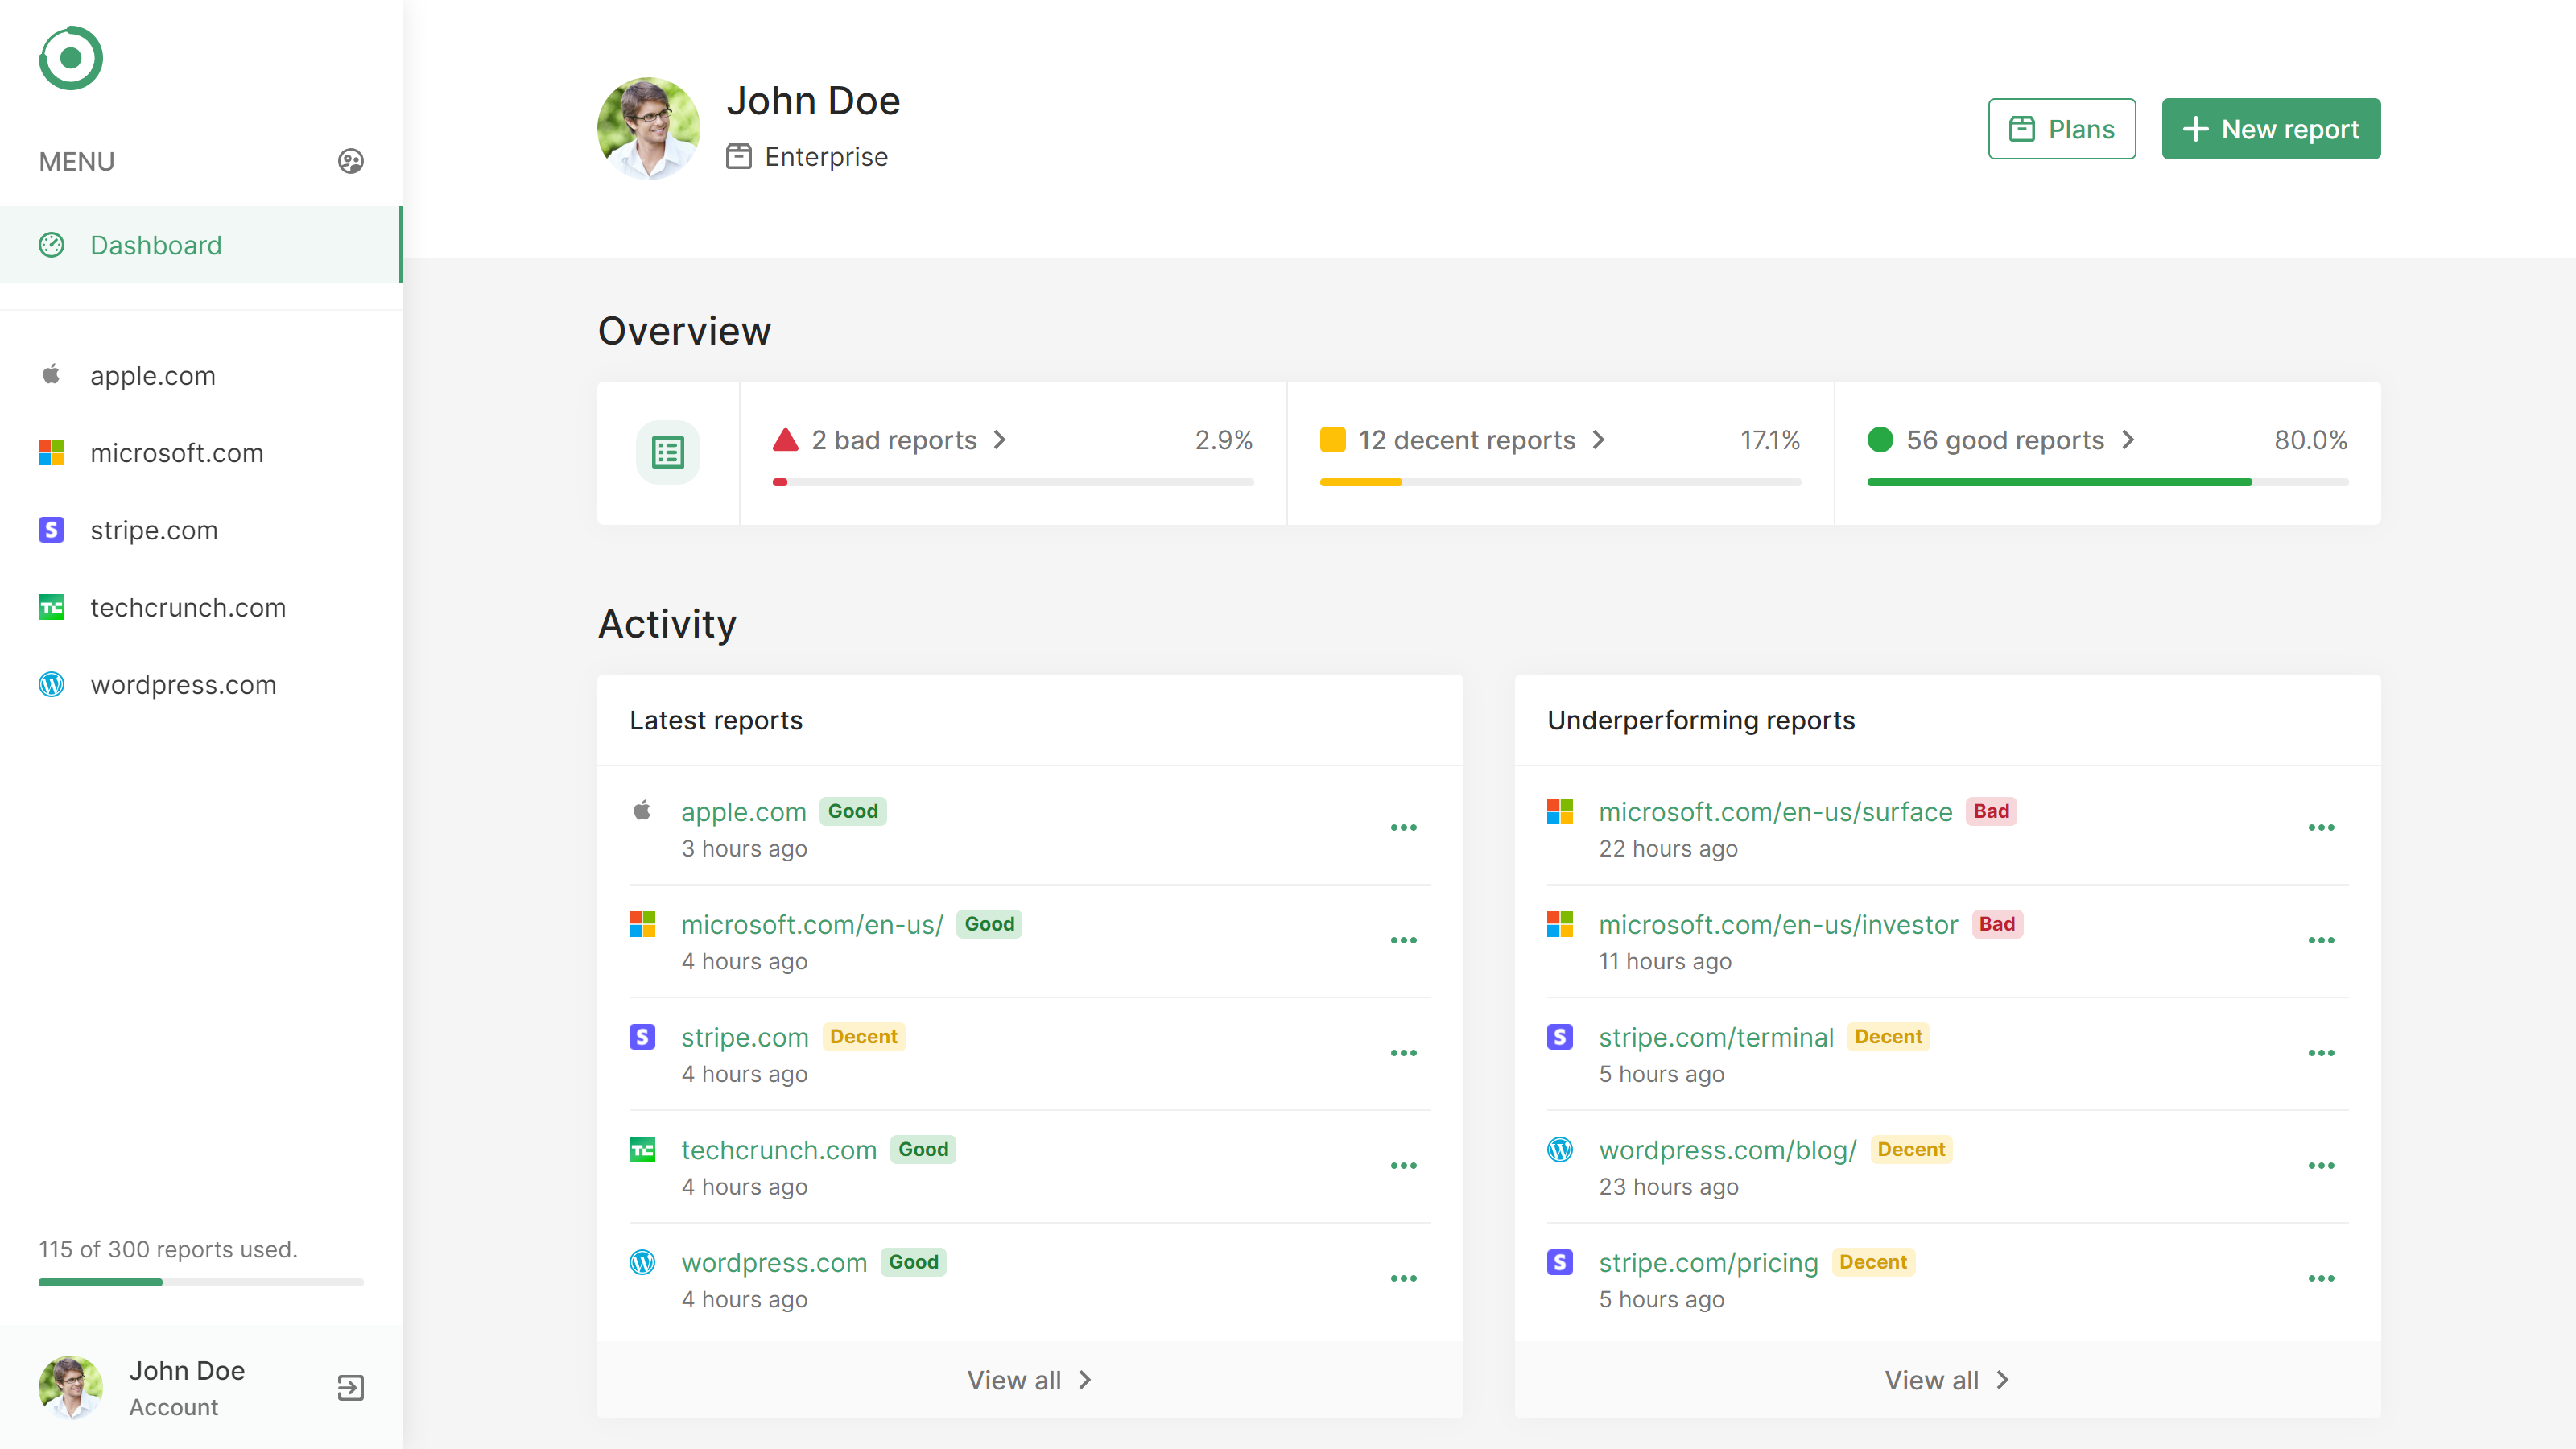This screenshot has width=2576, height=1449.
Task: Click WordPress icon beside wordpress.com/blog/
Action: click(1560, 1149)
